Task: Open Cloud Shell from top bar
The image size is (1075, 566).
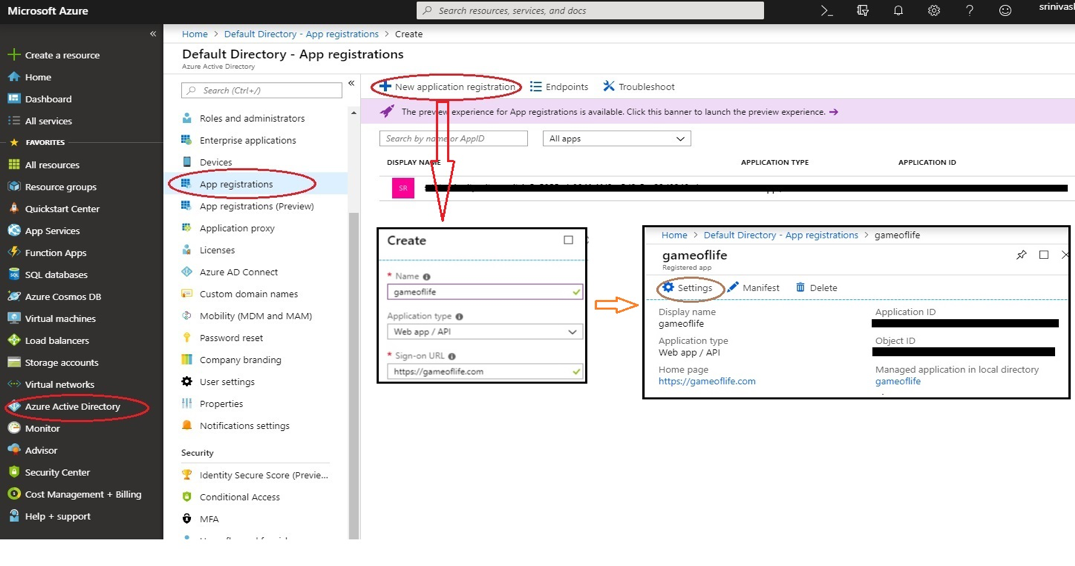Action: coord(827,11)
